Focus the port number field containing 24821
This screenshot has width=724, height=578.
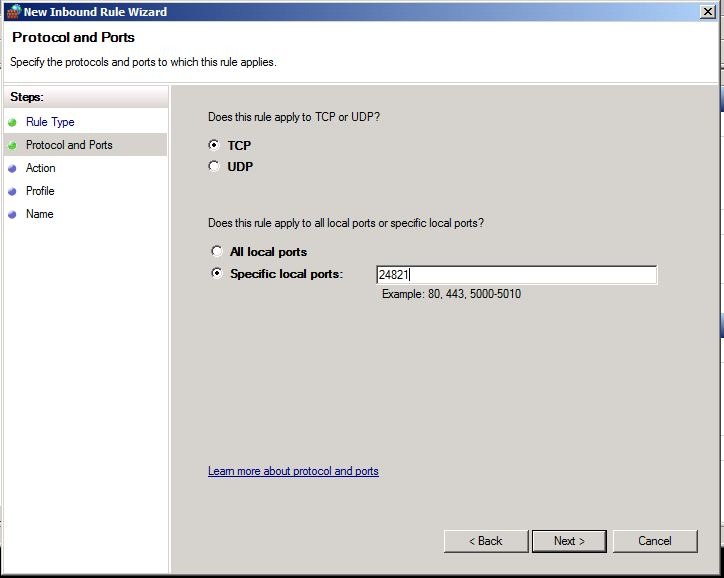point(516,275)
